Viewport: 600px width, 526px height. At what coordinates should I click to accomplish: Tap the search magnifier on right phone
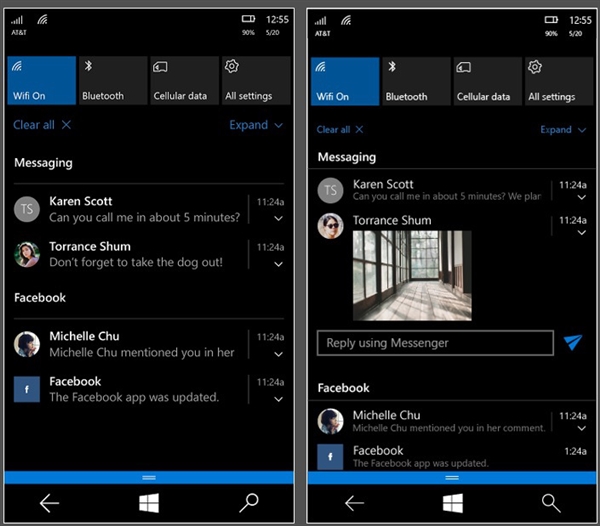551,503
